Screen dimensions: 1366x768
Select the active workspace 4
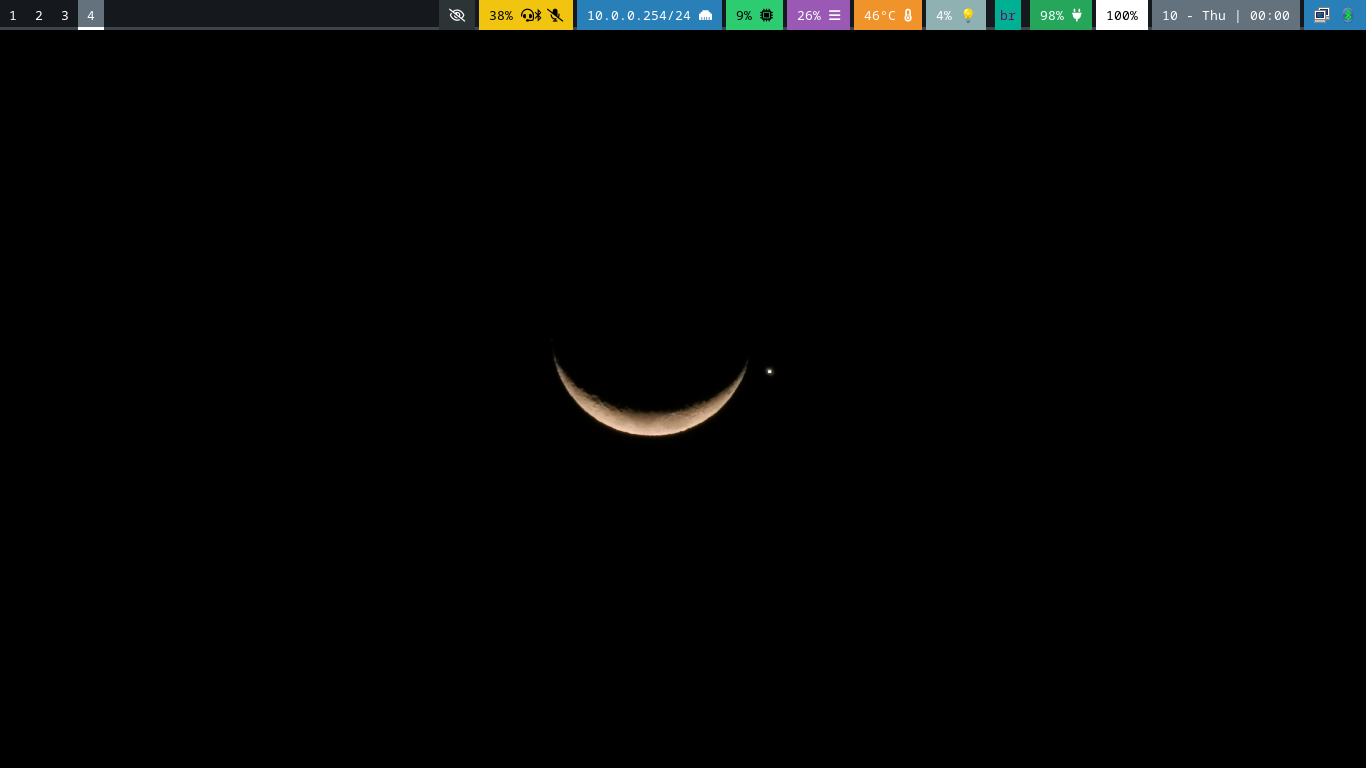click(91, 15)
